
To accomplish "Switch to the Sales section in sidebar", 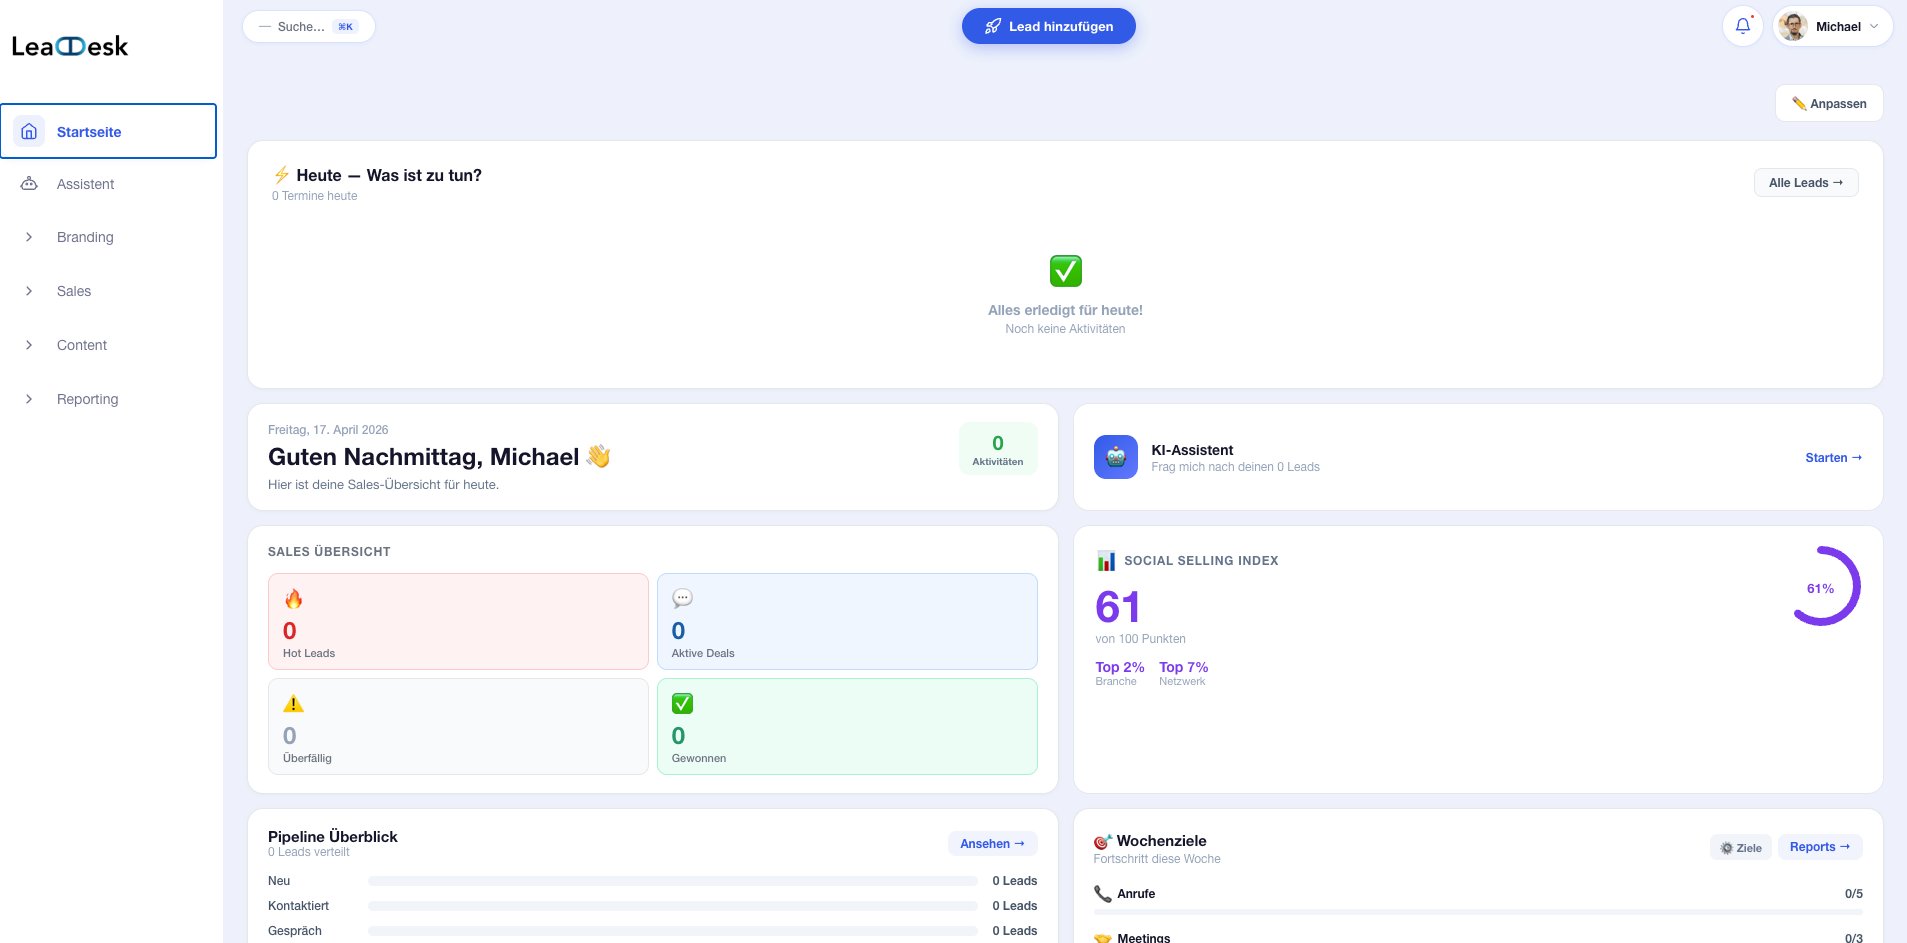I will pyautogui.click(x=74, y=291).
